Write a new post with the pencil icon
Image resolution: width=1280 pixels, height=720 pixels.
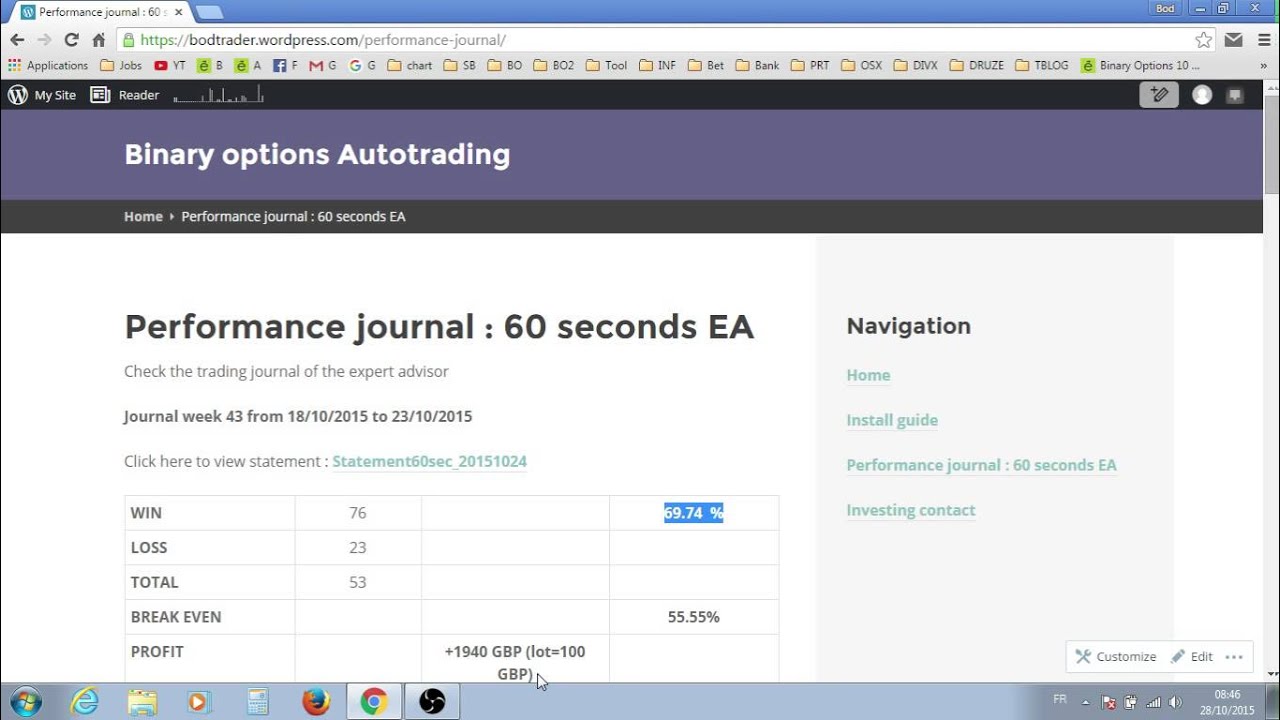(1160, 95)
